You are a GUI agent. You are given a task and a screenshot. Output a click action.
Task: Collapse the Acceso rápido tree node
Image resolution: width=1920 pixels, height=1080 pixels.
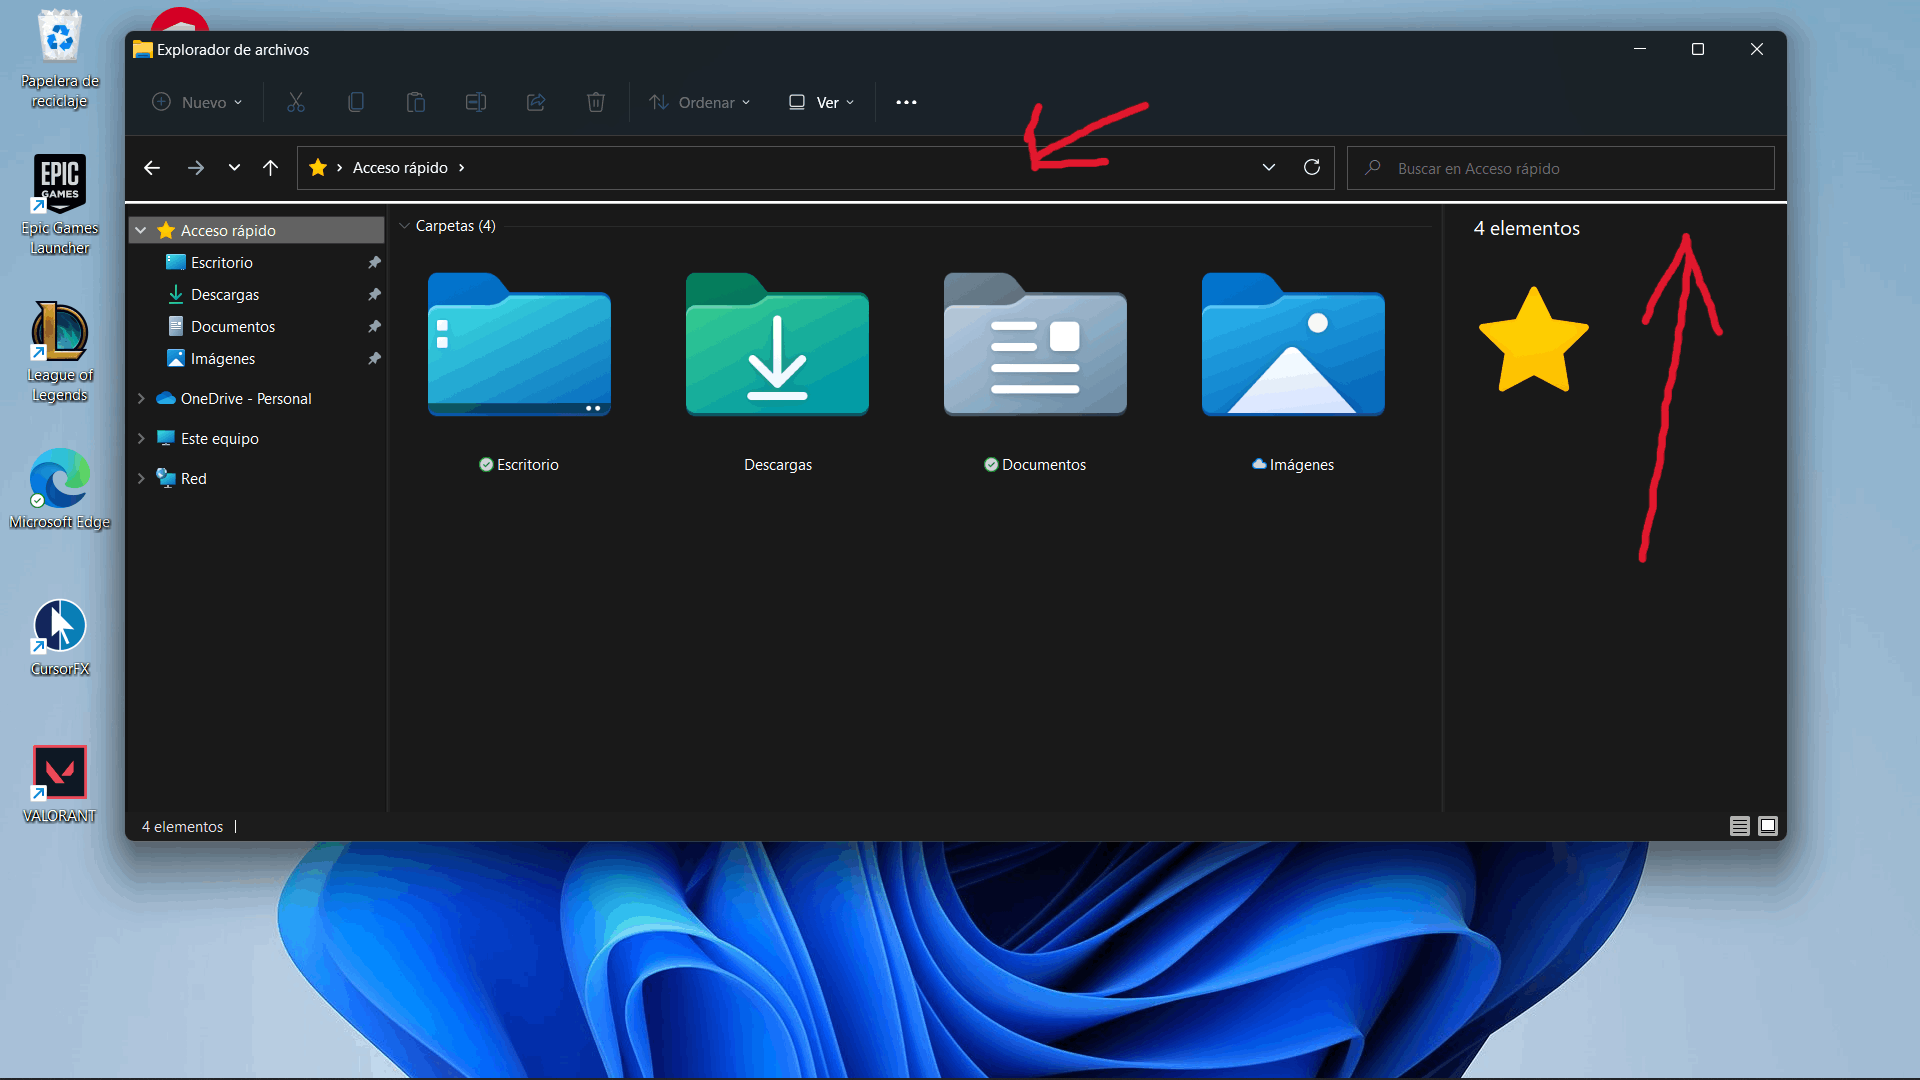(x=141, y=230)
